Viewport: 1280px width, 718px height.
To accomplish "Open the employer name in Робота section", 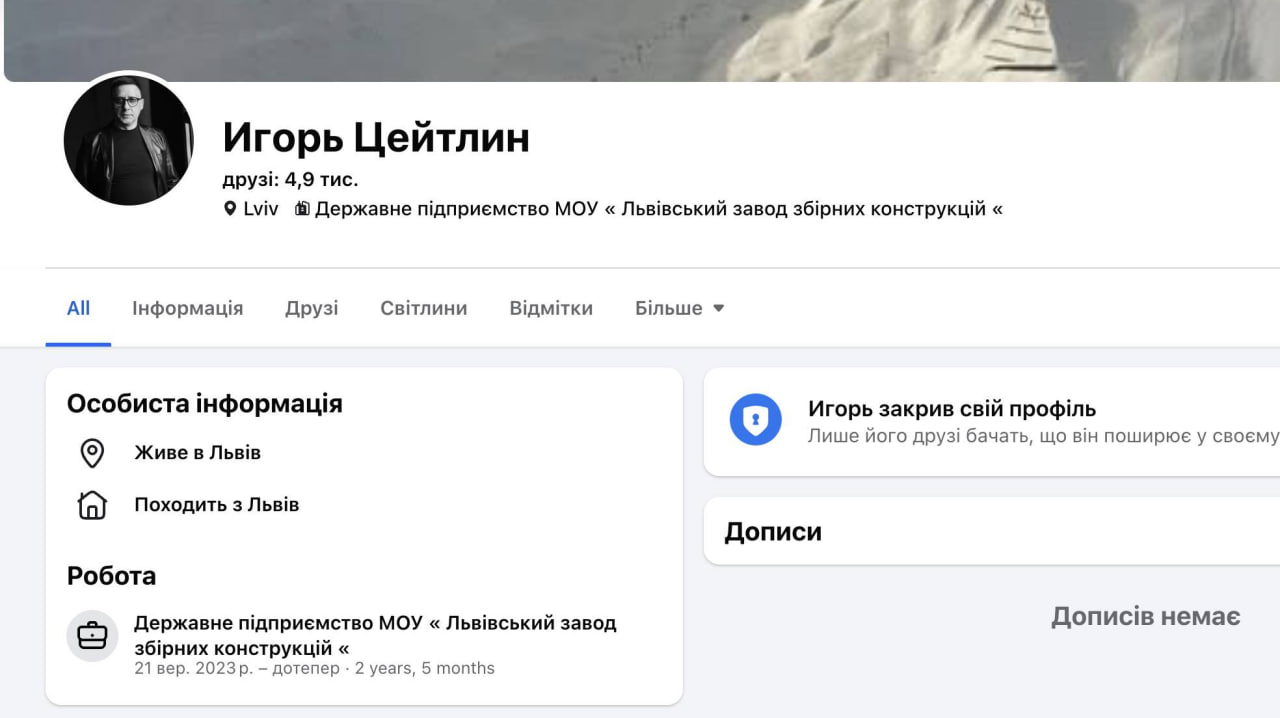I will 375,635.
